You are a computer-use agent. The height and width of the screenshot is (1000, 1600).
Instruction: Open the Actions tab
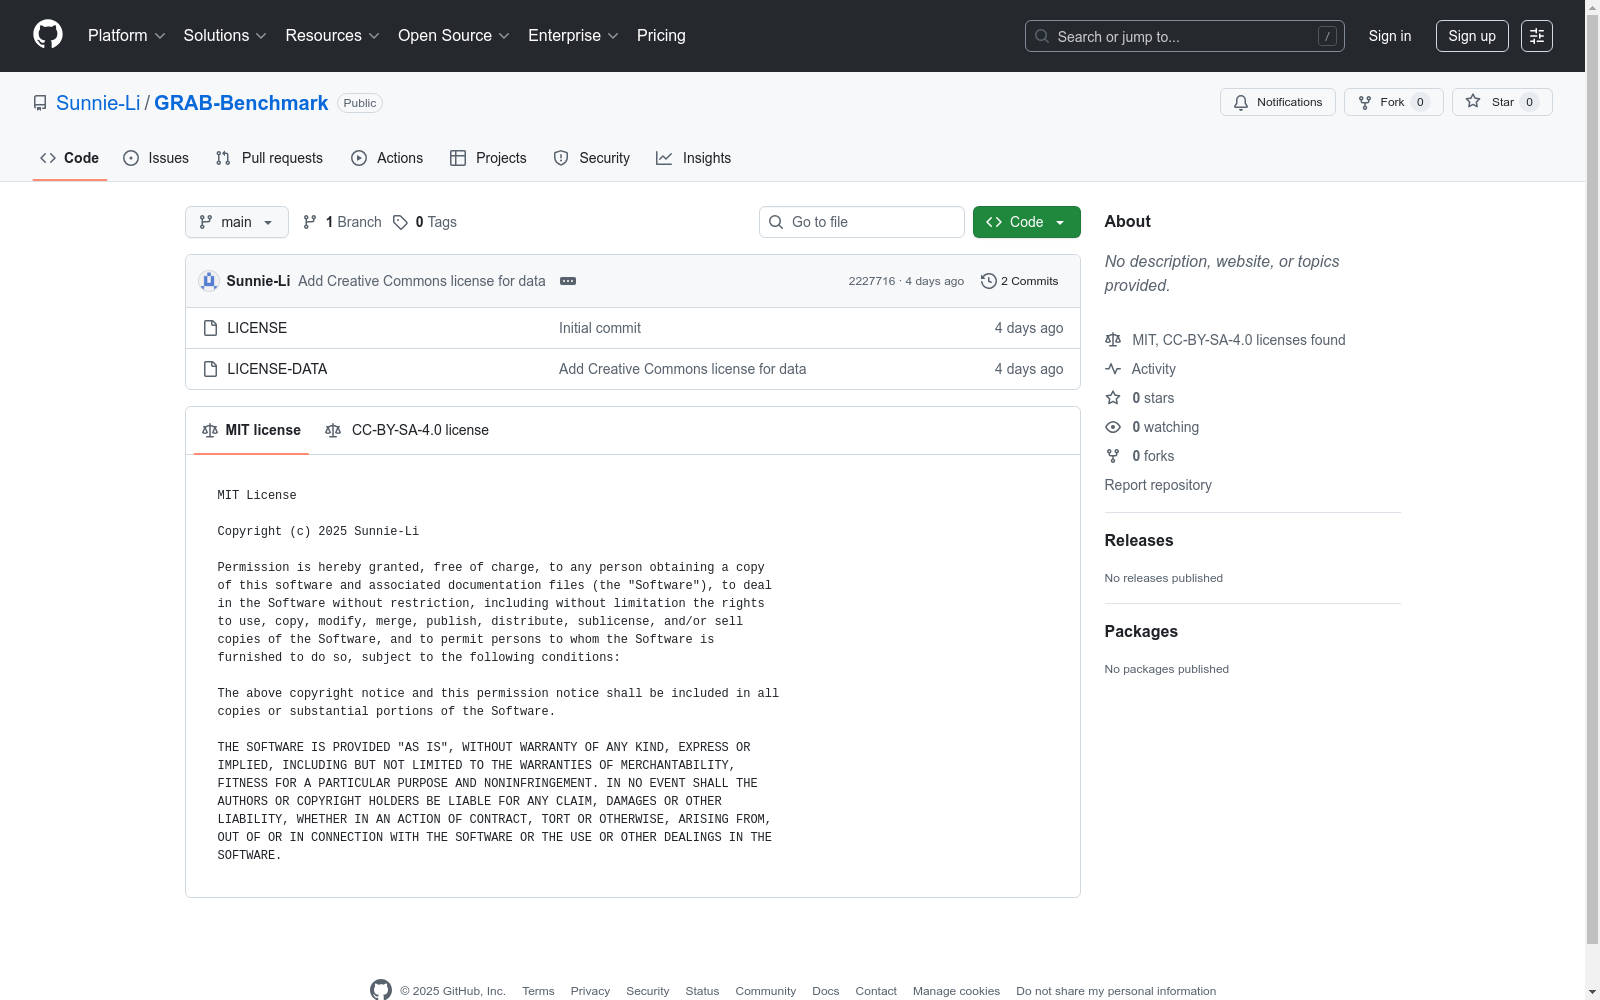click(x=387, y=158)
